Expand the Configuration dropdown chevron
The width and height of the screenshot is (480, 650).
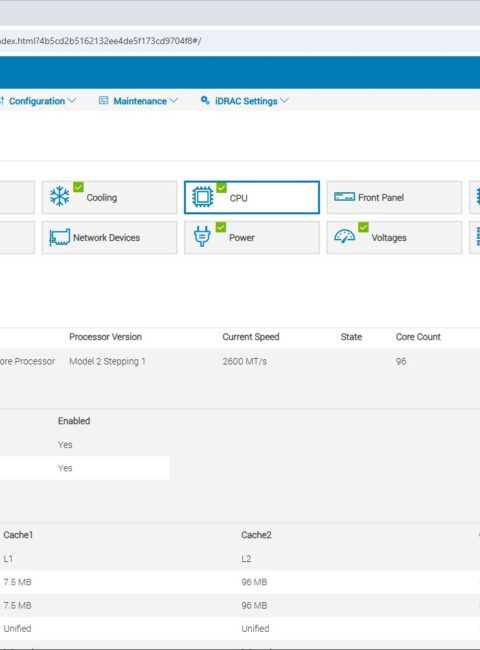click(72, 101)
